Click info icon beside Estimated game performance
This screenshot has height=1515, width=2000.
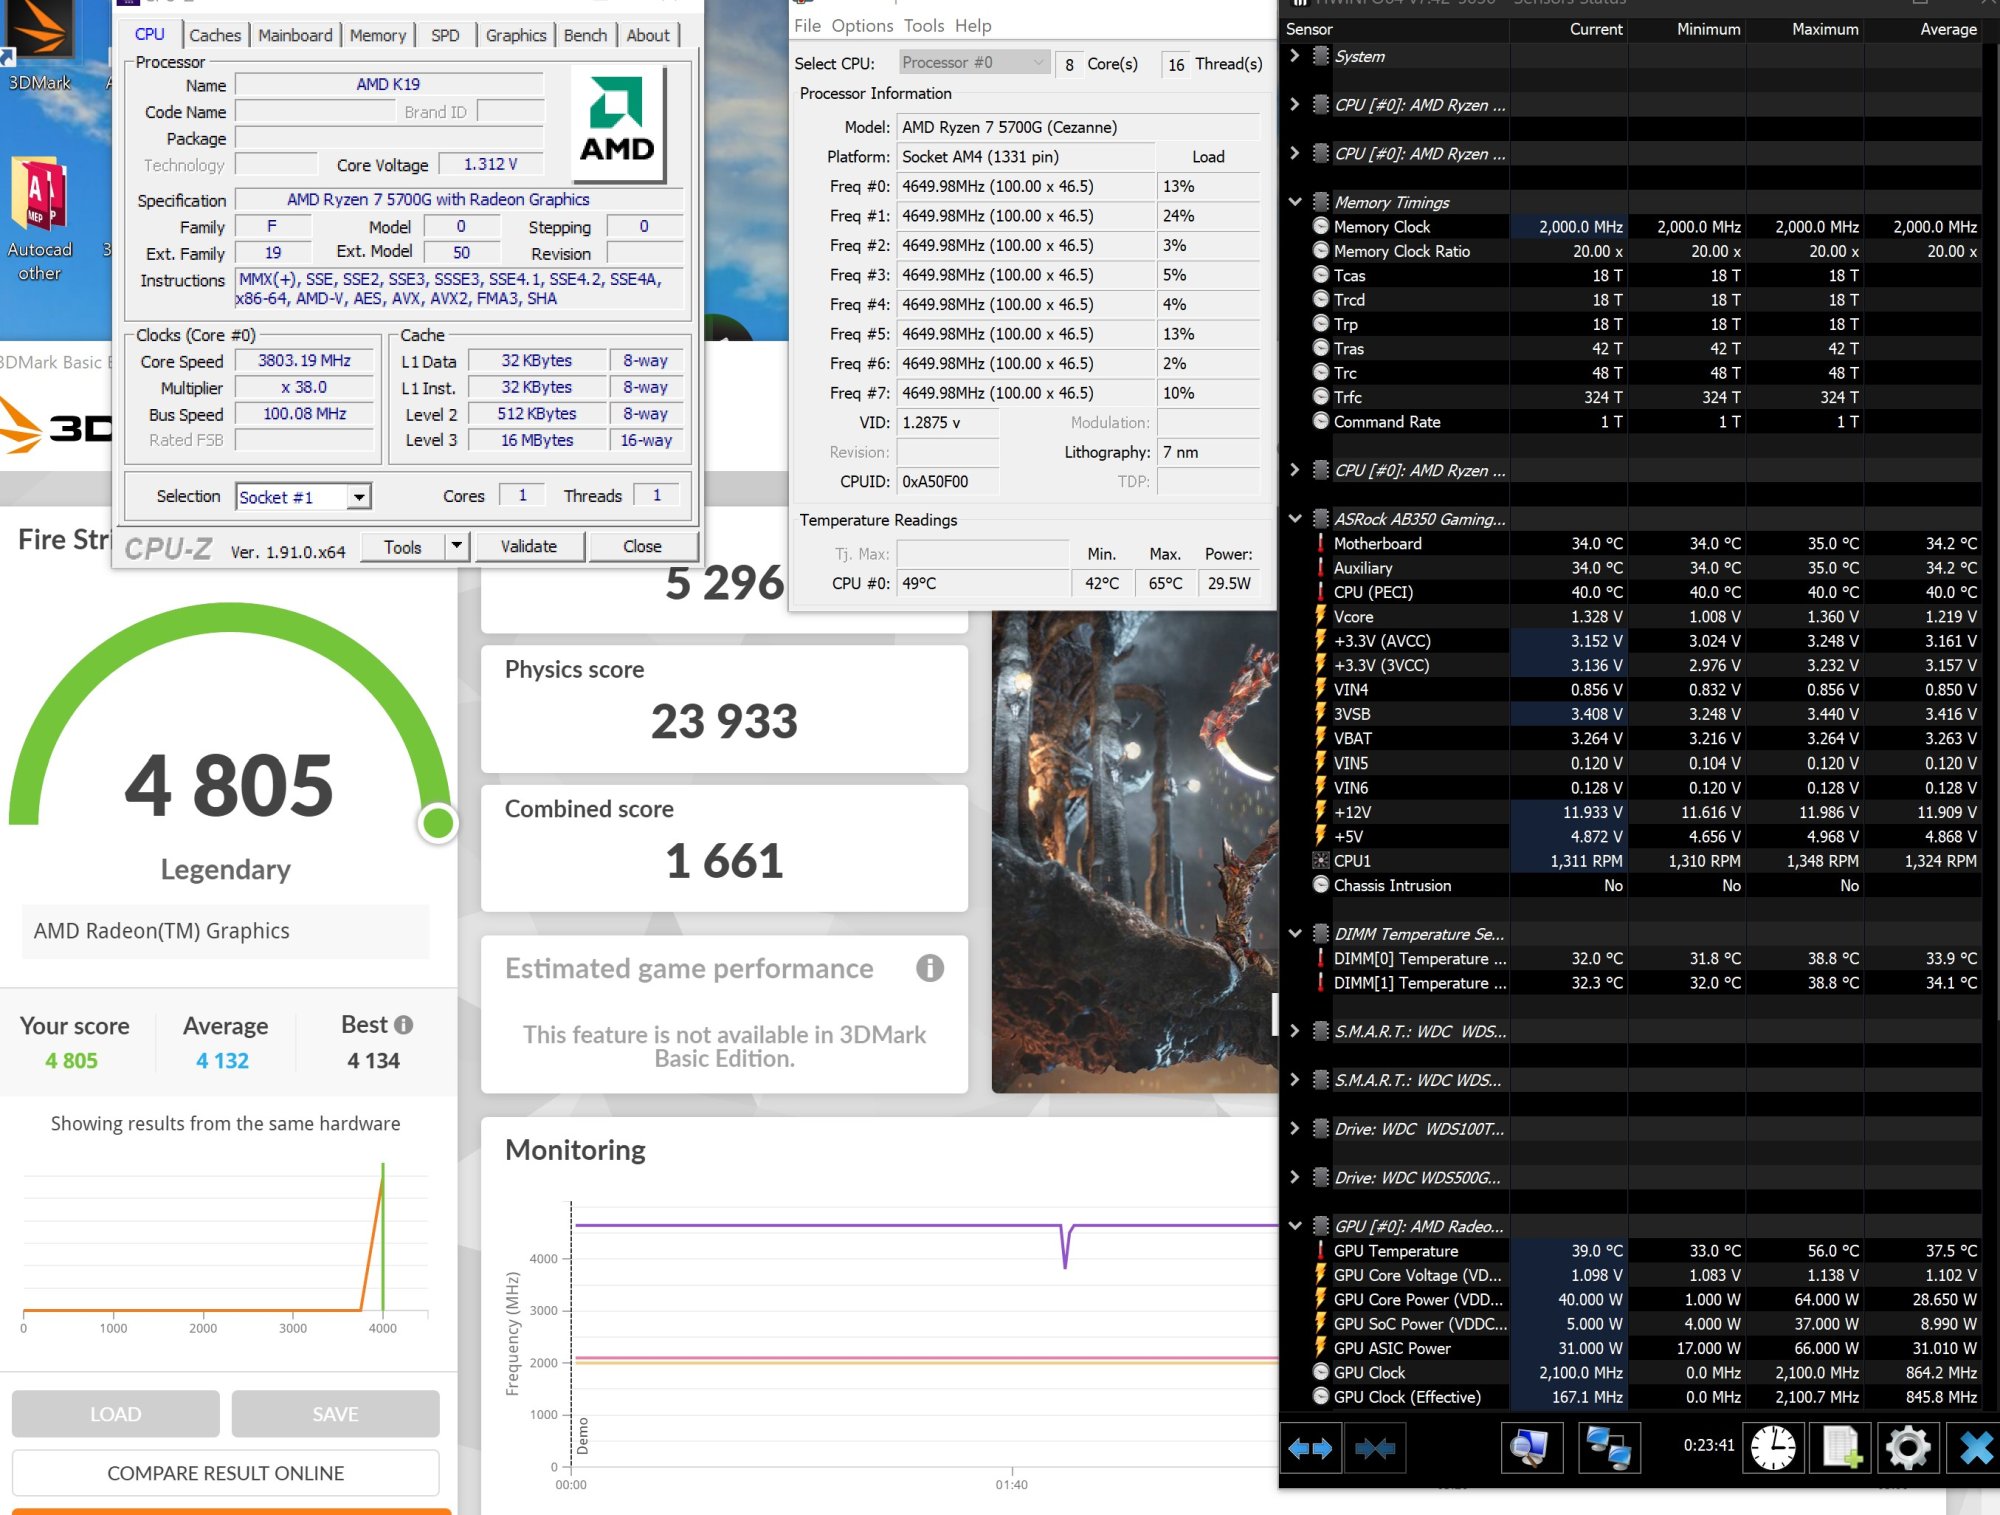930,968
